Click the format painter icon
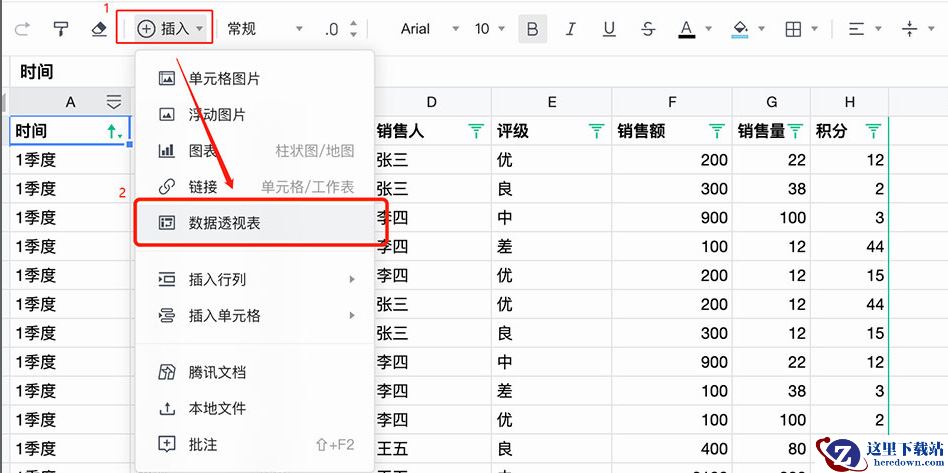The height and width of the screenshot is (473, 948). [61, 29]
